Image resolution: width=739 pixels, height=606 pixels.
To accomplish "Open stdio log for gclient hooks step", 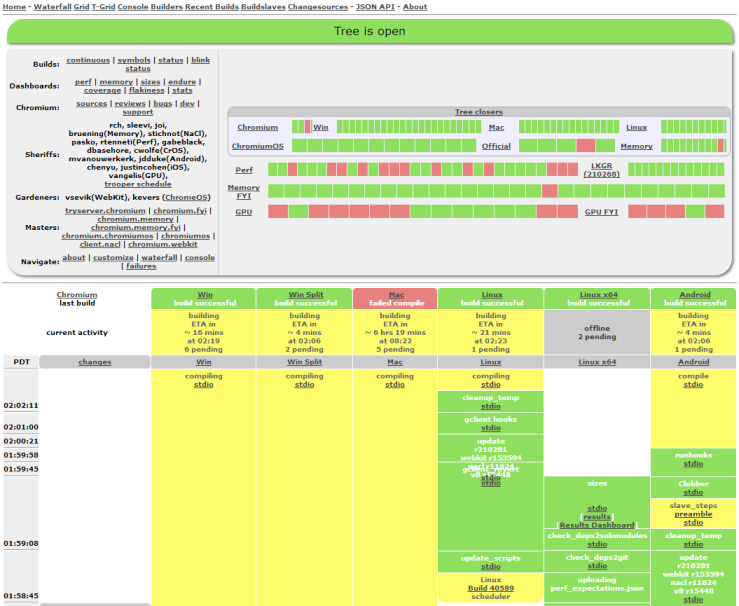I will point(491,428).
